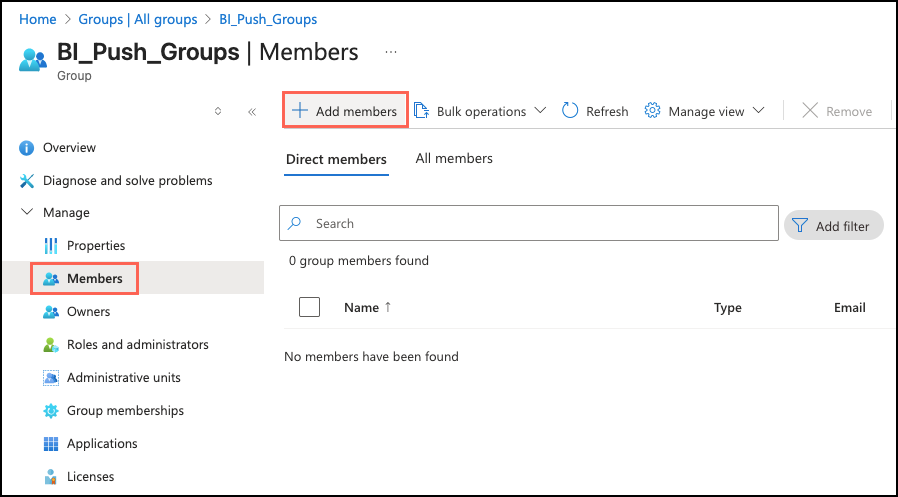Open Administrative units

124,378
